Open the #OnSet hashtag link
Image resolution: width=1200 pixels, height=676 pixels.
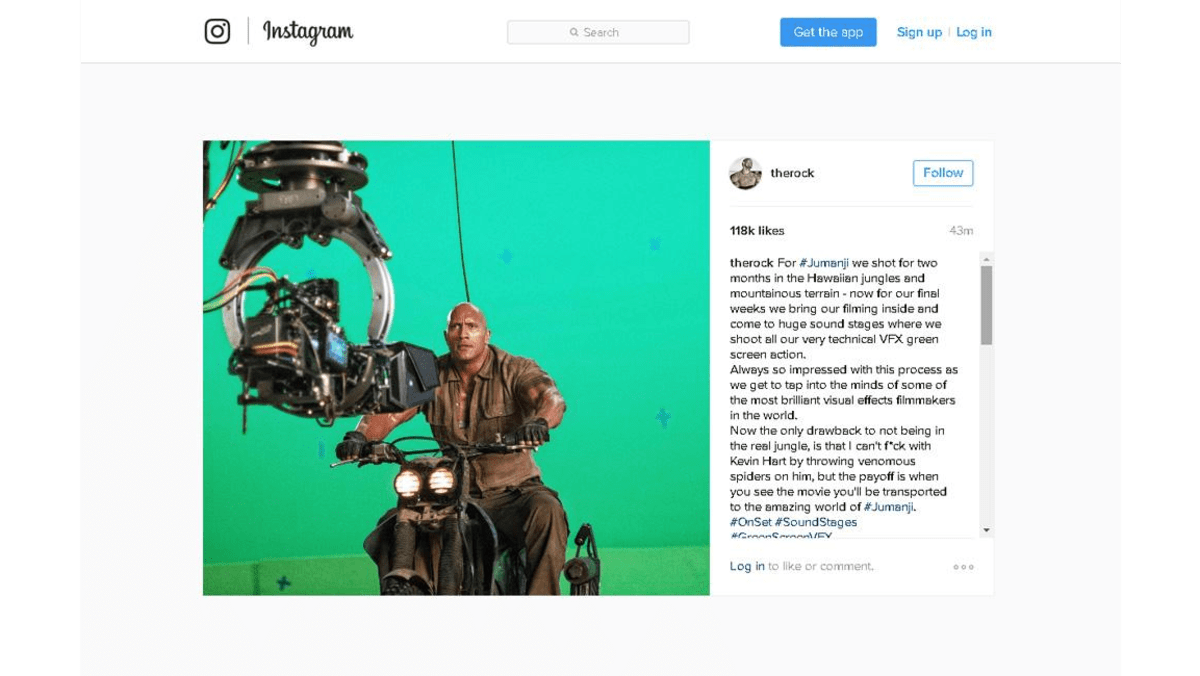pyautogui.click(x=750, y=522)
